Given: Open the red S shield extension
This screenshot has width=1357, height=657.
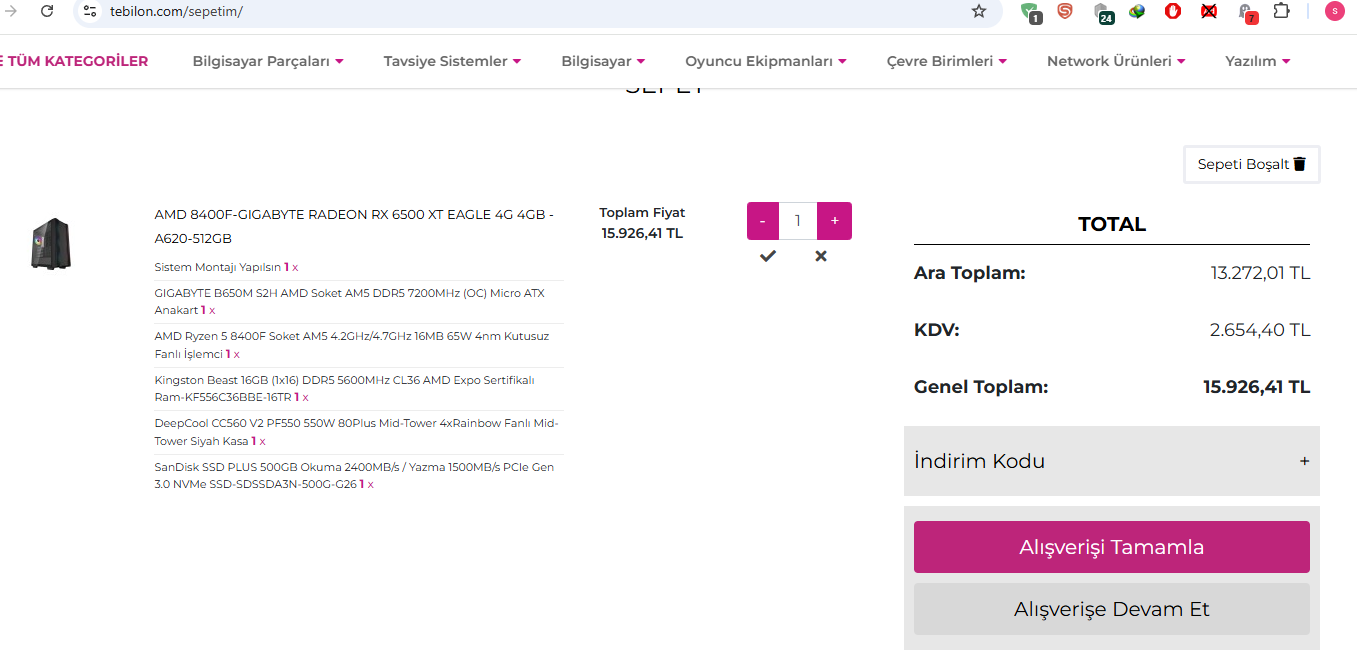Looking at the screenshot, I should (1065, 11).
